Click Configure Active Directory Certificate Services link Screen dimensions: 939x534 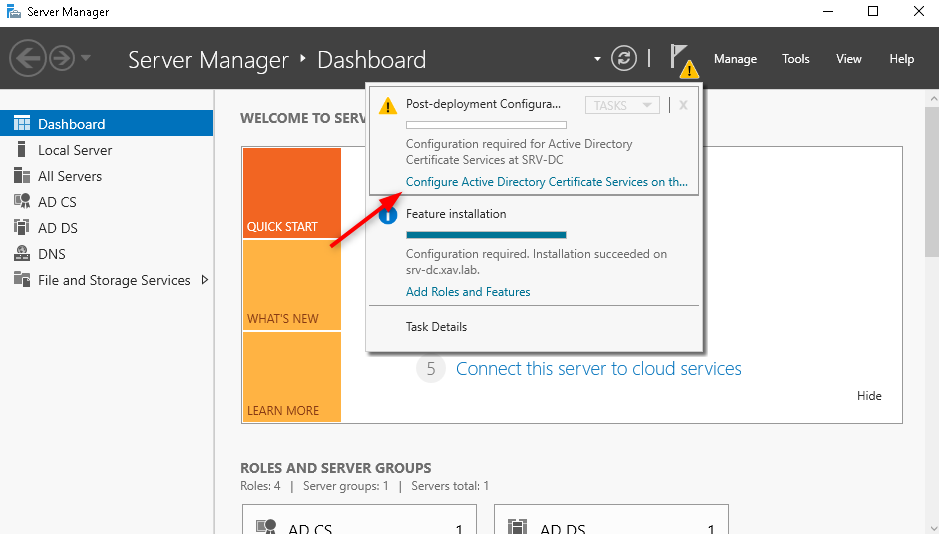(546, 182)
